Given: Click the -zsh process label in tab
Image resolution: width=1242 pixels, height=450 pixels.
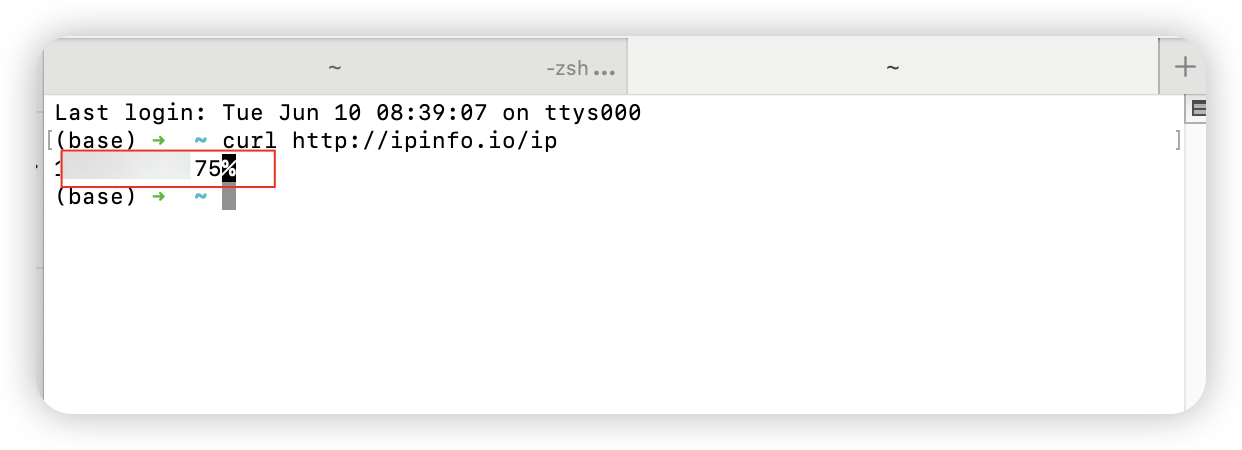Looking at the screenshot, I should click(567, 69).
